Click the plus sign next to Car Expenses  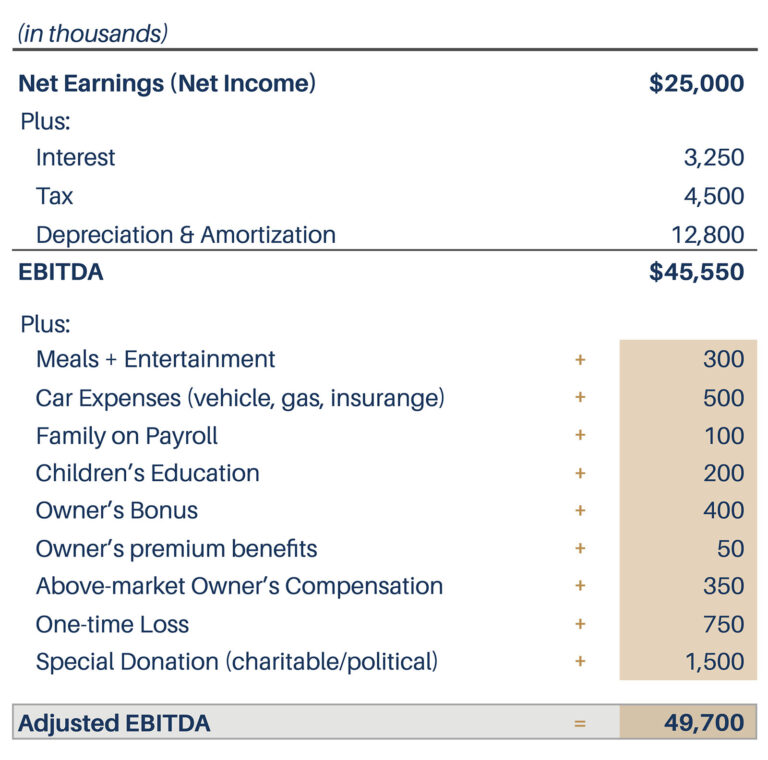click(580, 398)
